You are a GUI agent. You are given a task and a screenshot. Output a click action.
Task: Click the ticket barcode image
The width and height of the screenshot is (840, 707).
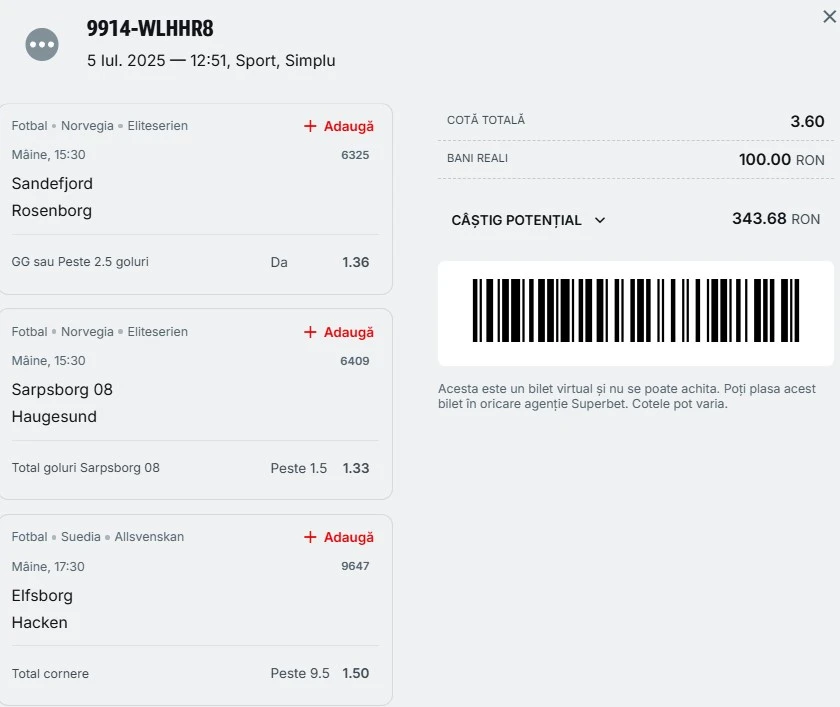point(635,310)
